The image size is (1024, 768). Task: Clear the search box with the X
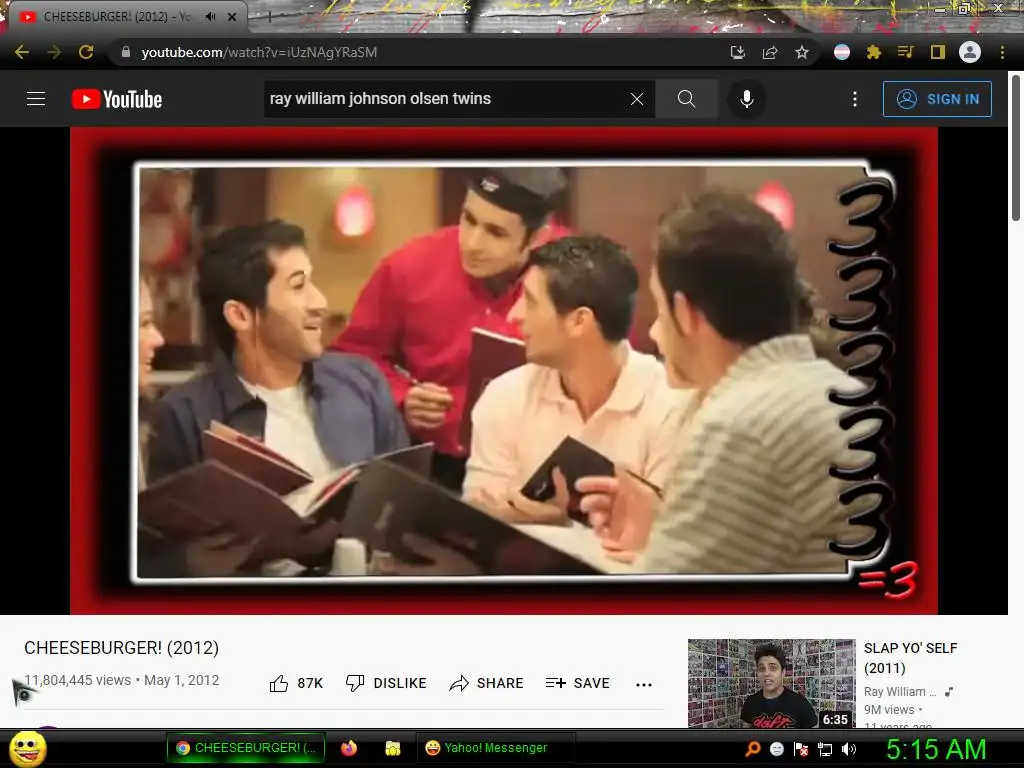point(637,99)
